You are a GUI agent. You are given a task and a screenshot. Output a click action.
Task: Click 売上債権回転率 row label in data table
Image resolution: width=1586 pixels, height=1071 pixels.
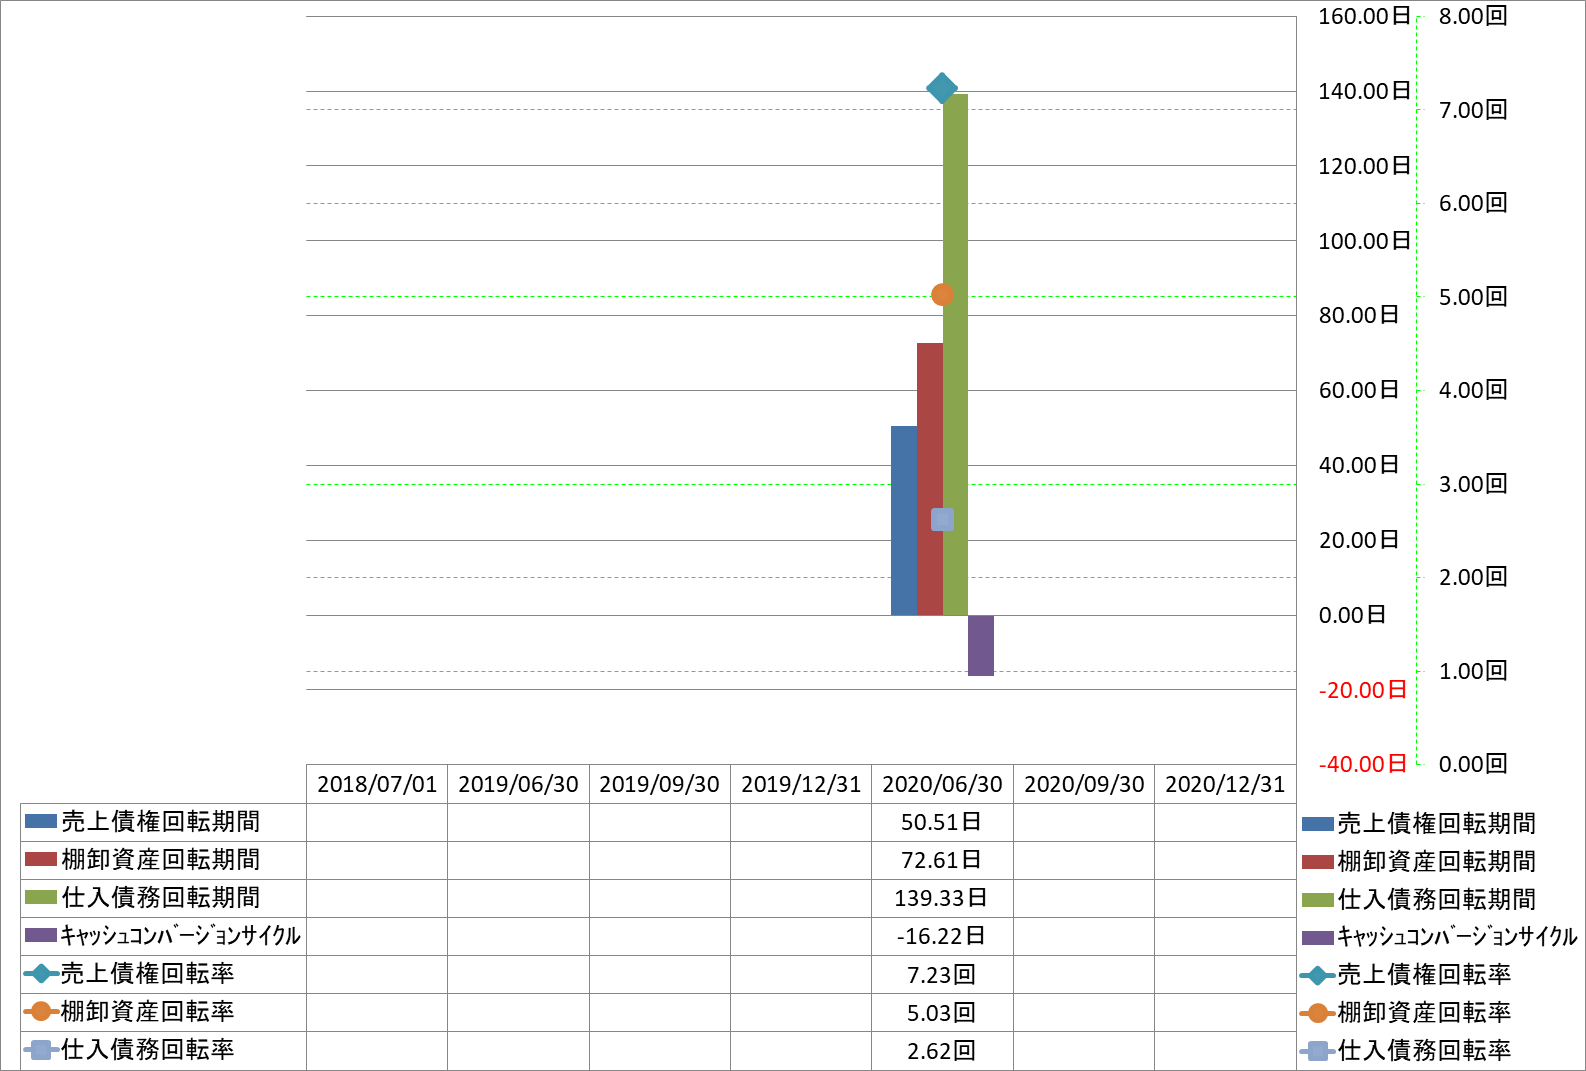(163, 974)
